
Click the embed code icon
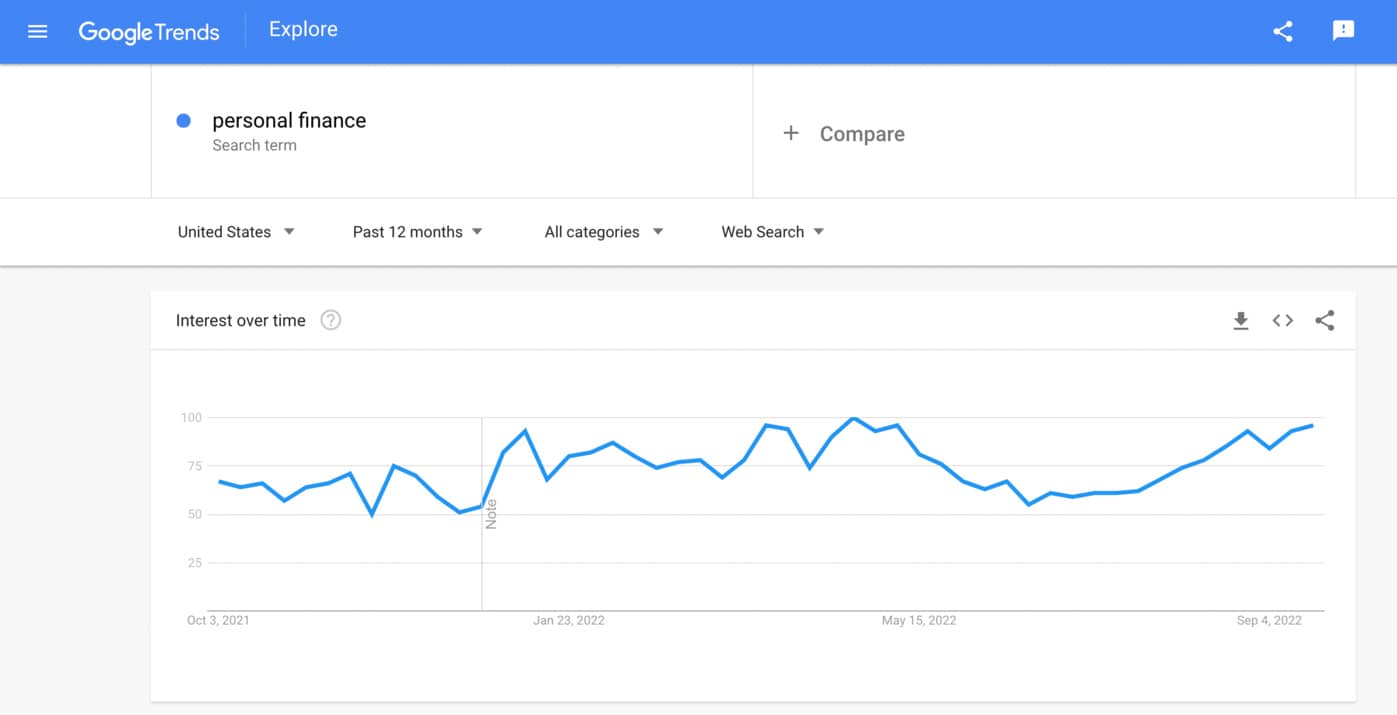pos(1283,321)
